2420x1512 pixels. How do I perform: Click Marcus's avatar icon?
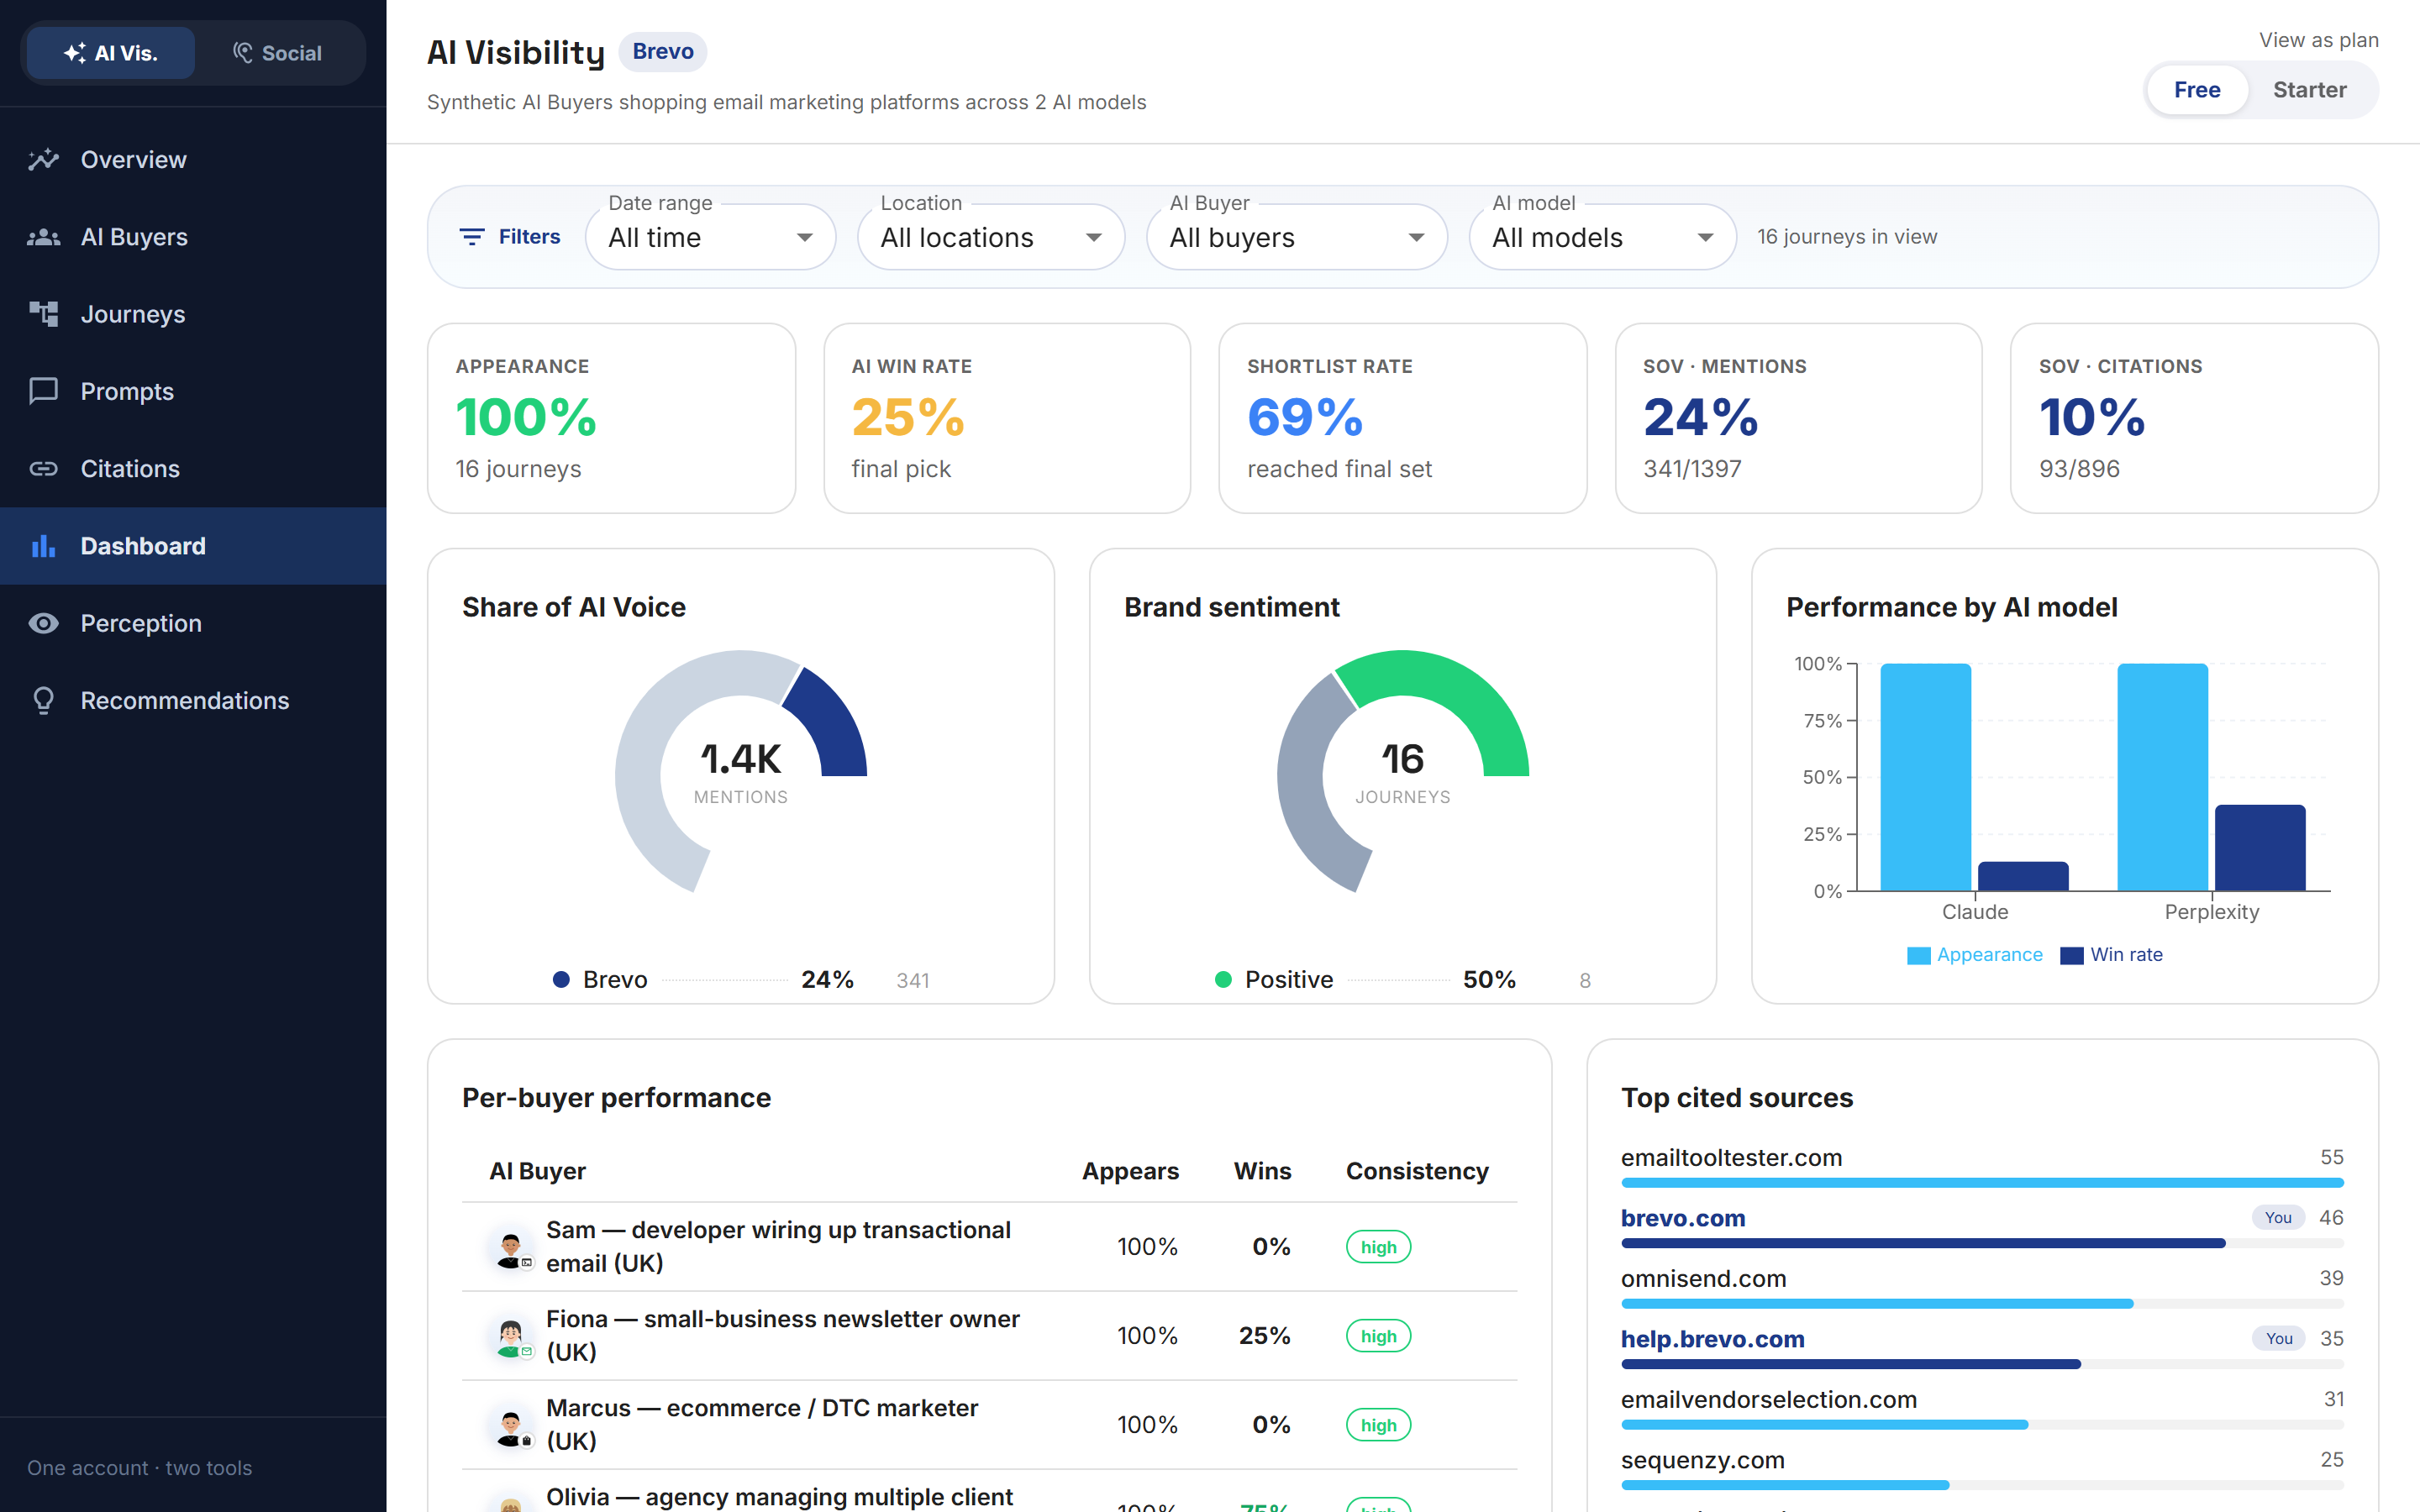[511, 1425]
